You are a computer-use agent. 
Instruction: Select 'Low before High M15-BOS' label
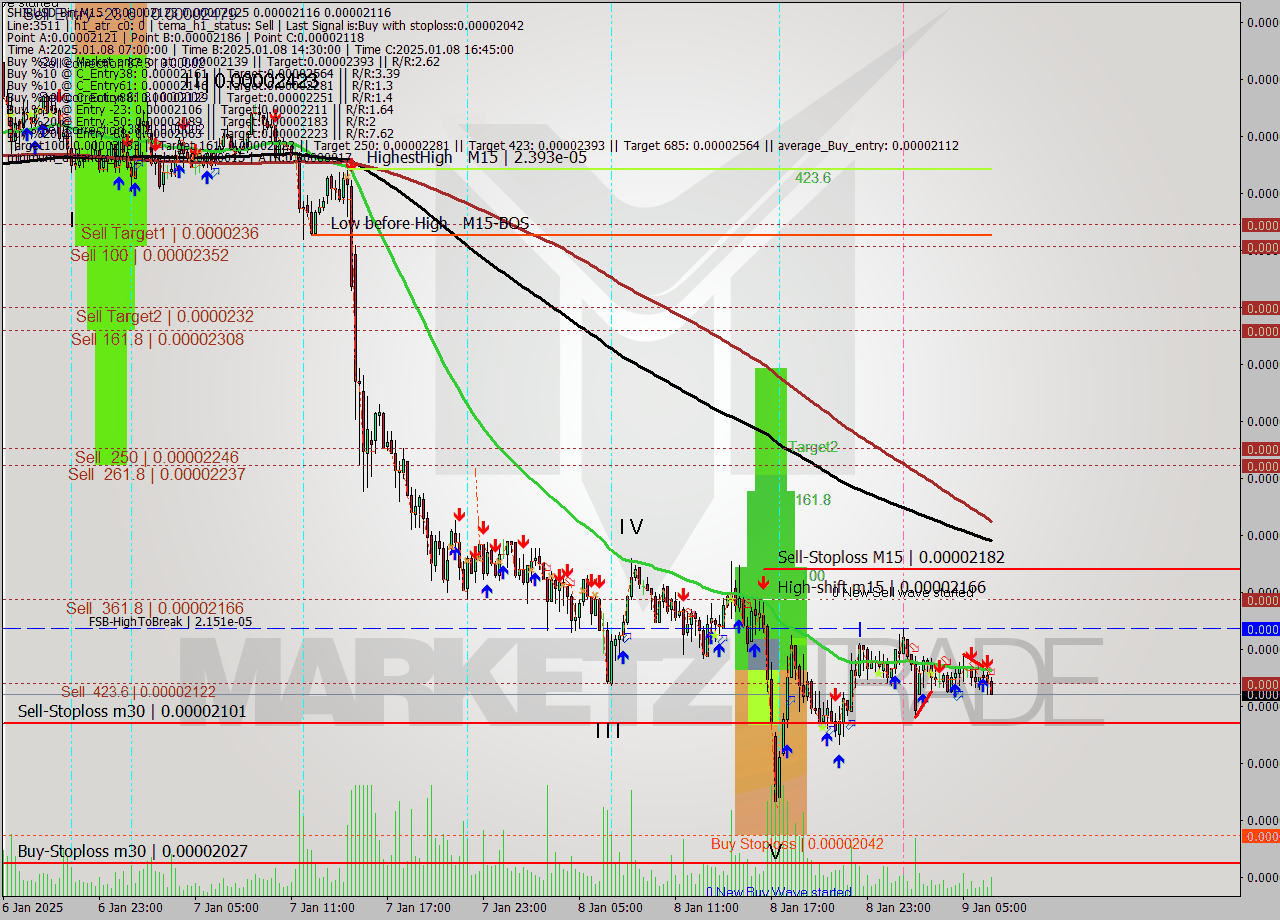click(430, 223)
